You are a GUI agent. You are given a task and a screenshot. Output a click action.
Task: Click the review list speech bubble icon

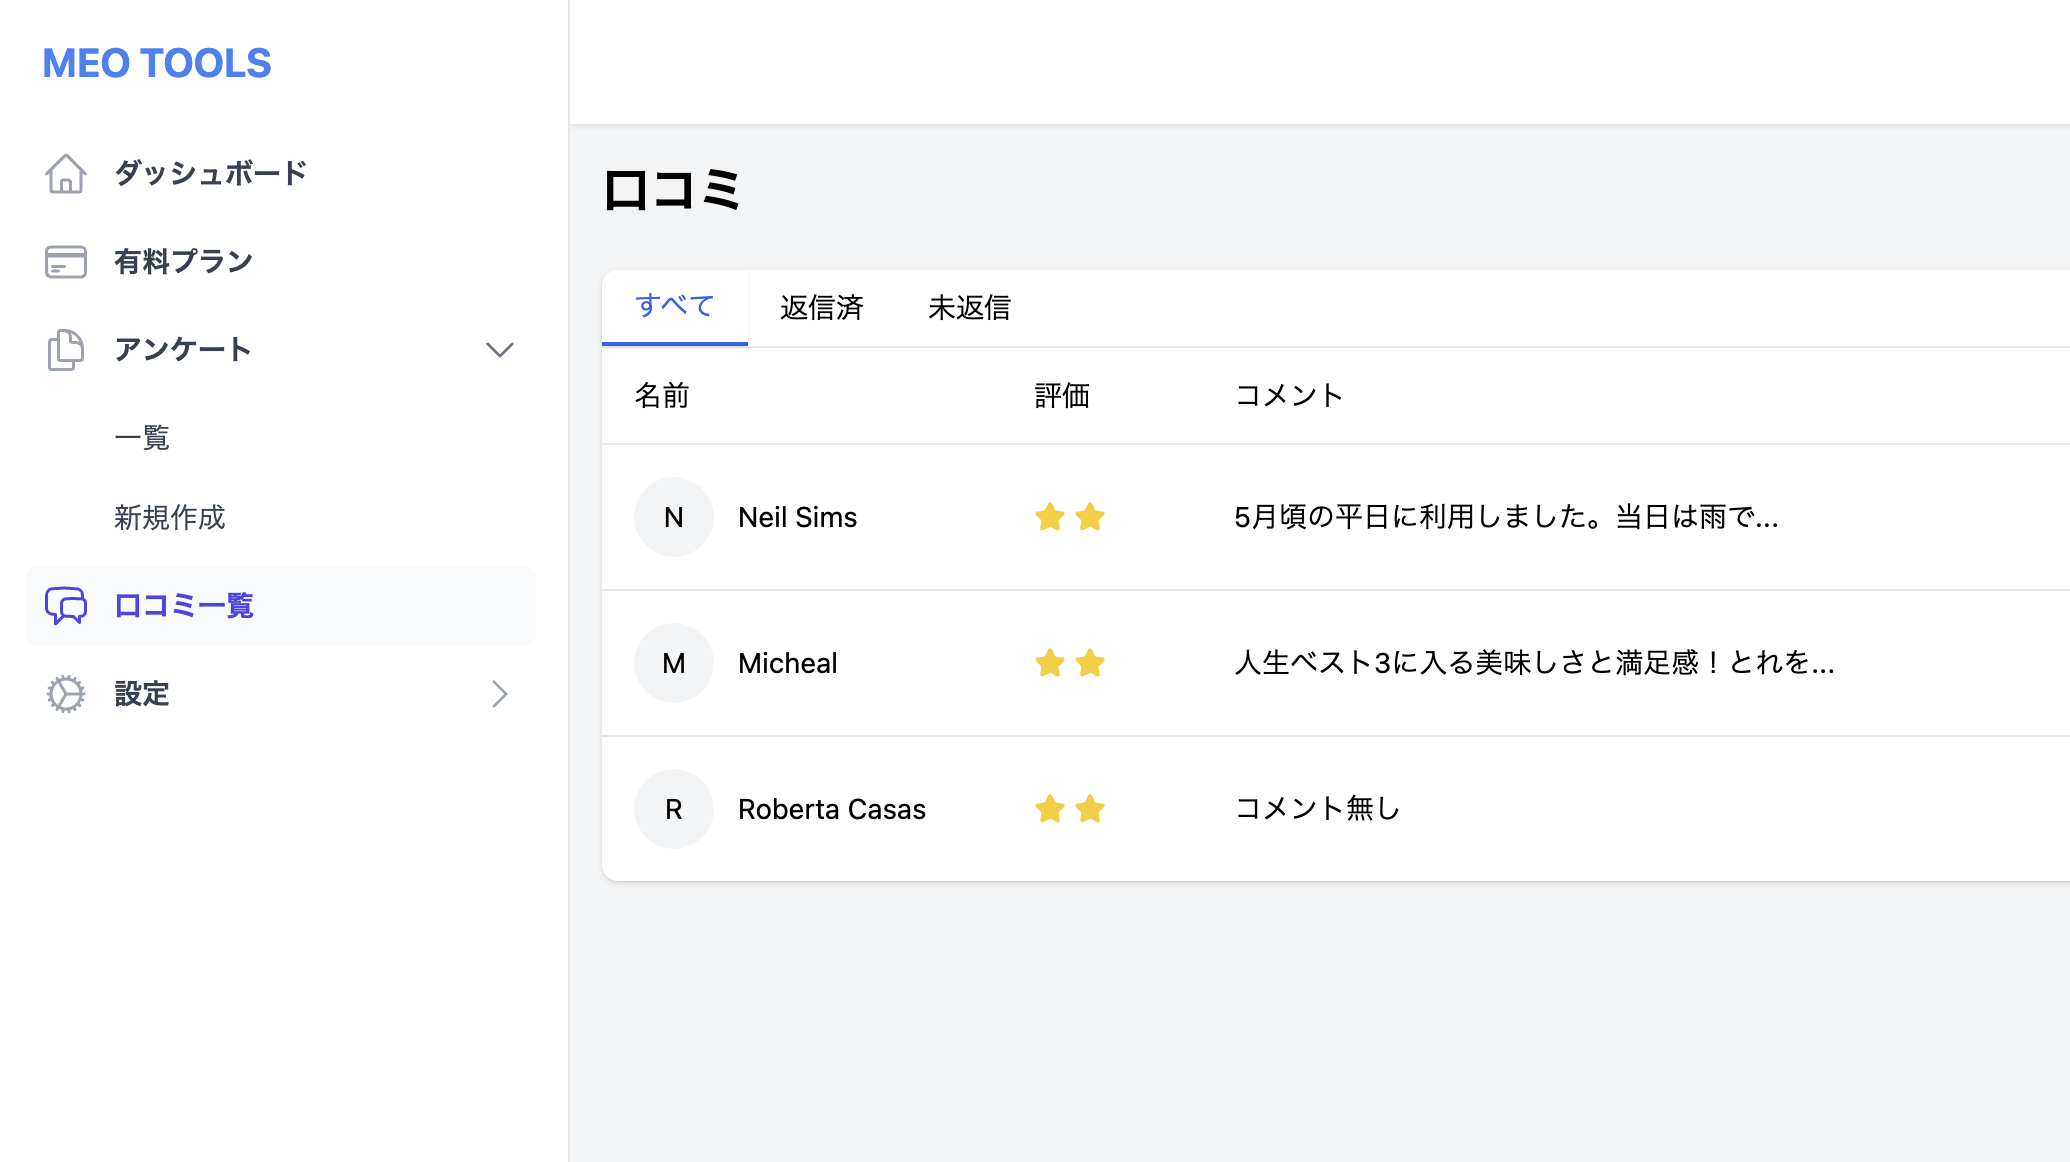[x=66, y=606]
